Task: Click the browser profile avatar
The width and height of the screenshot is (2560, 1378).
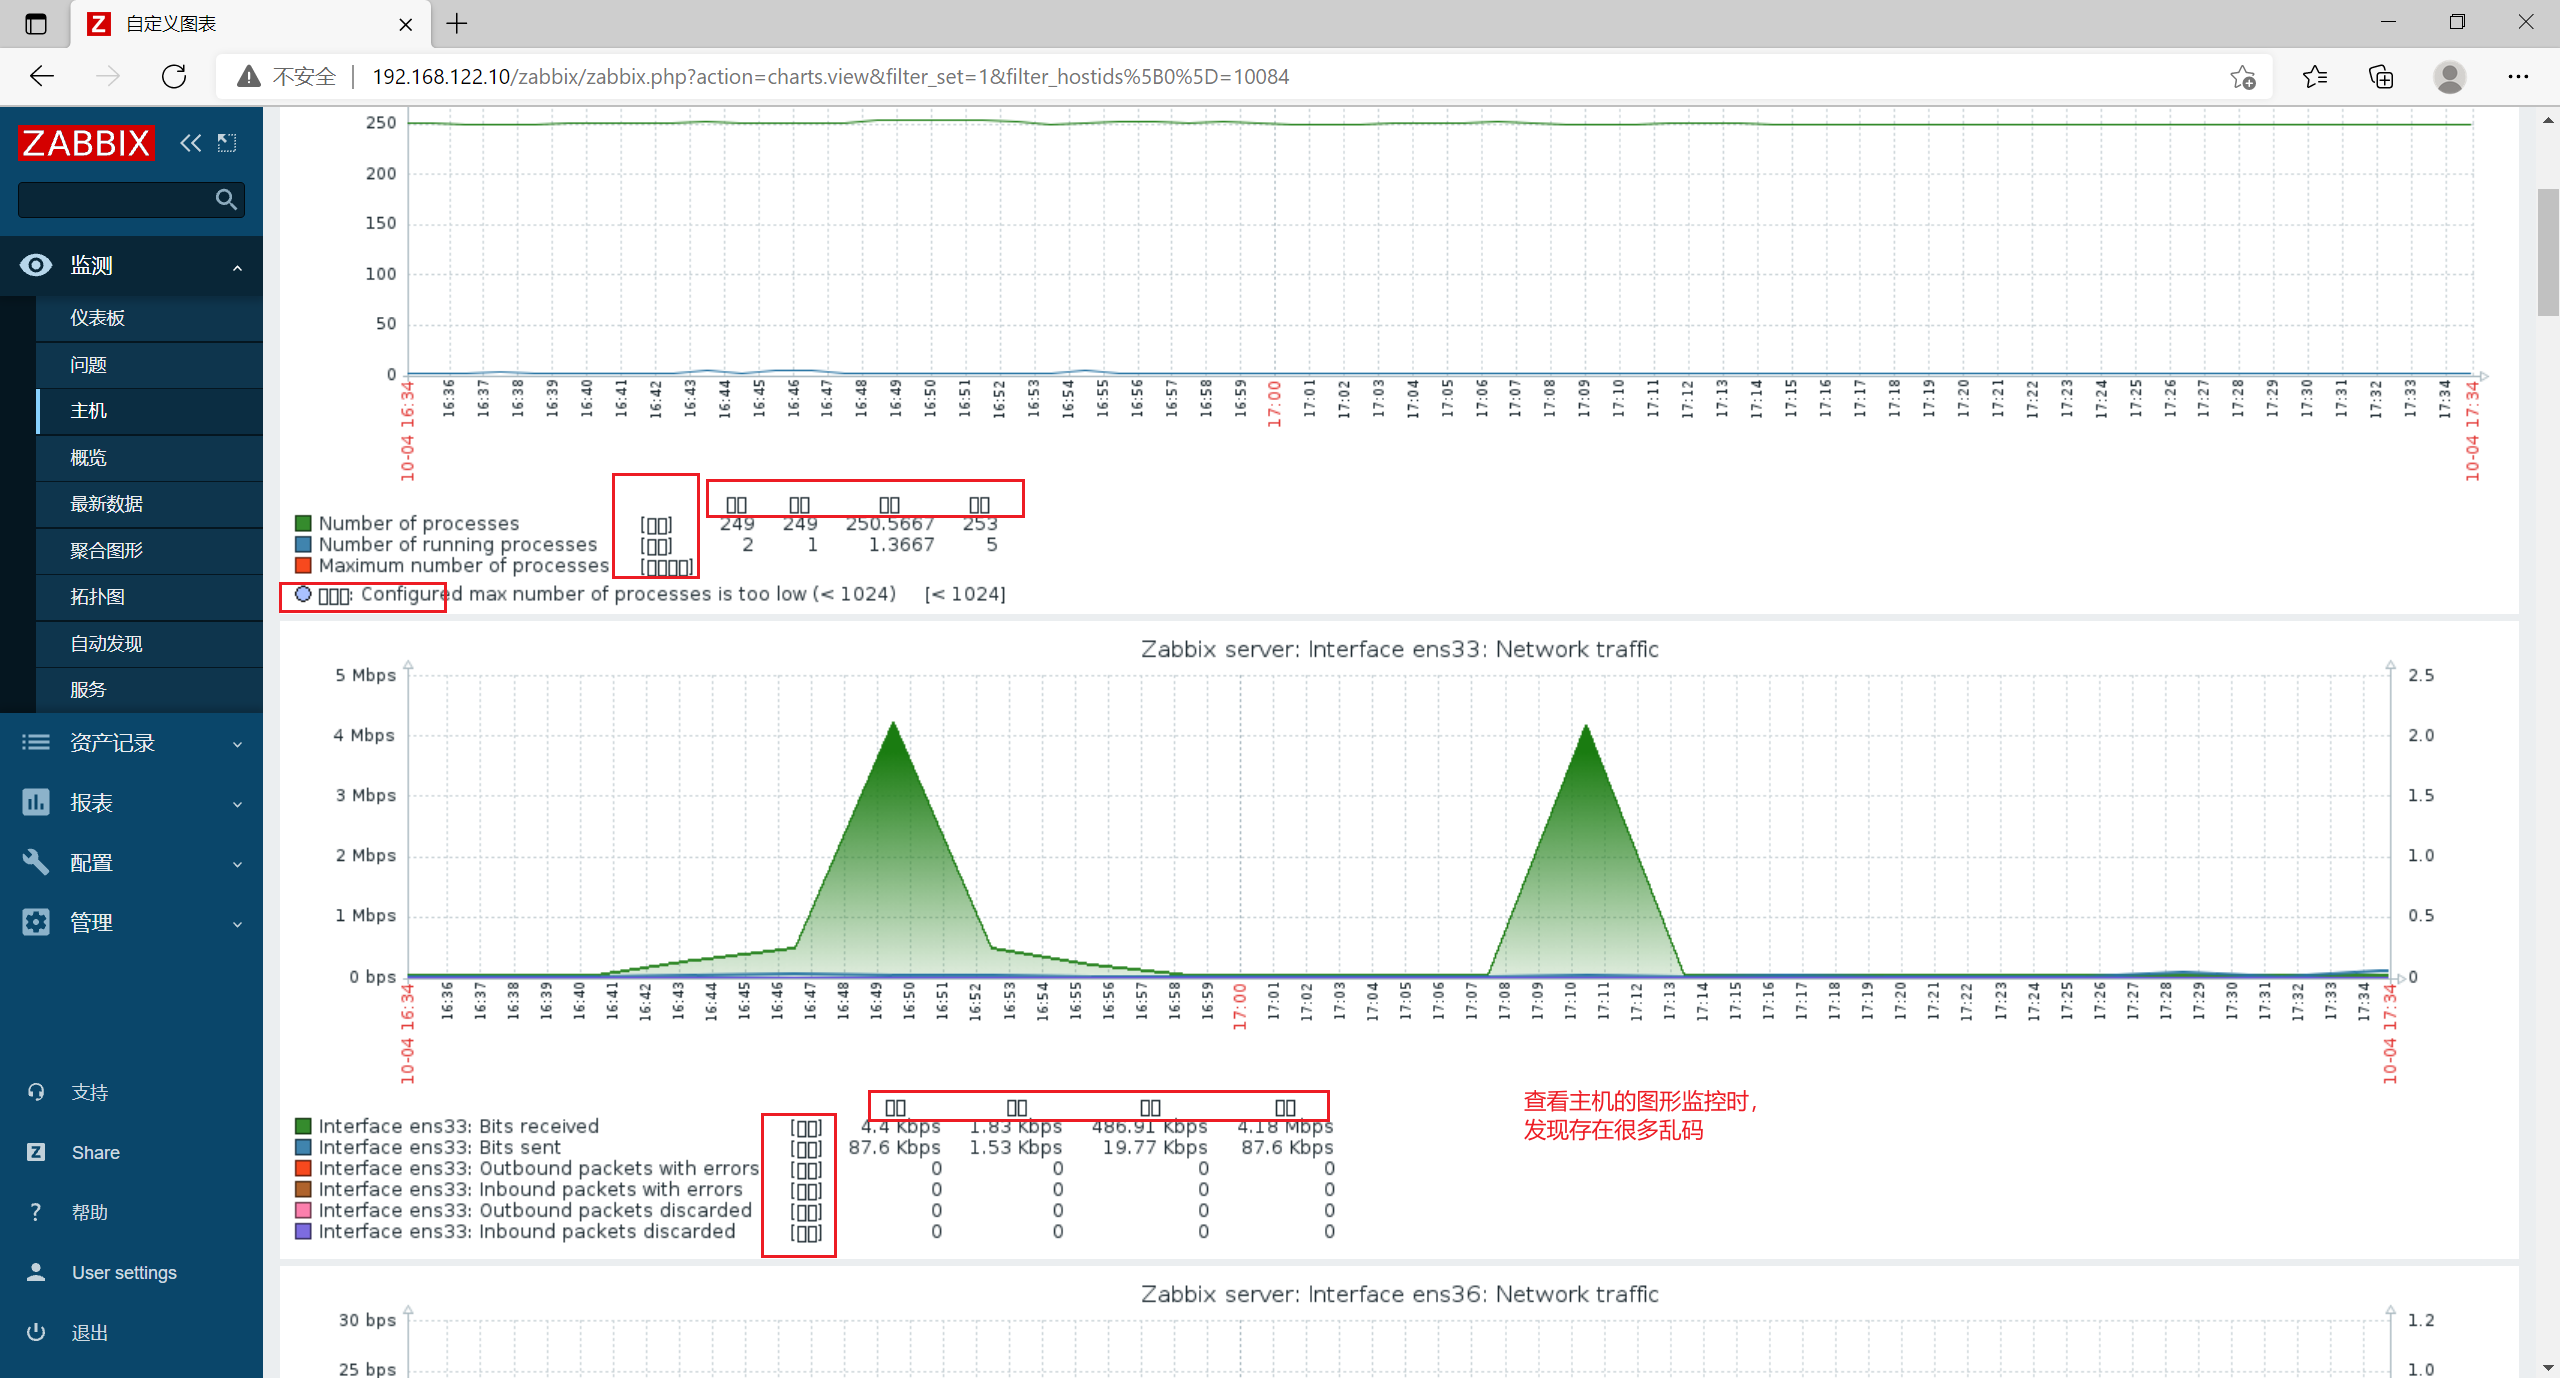Action: 2449,77
